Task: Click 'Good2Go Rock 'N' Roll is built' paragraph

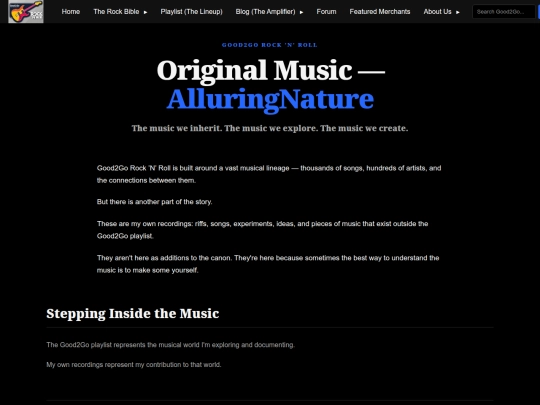Action: pos(269,174)
